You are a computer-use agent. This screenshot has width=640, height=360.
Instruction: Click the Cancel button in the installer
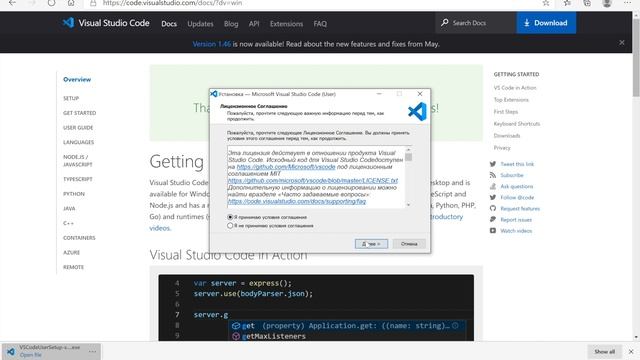pos(409,244)
